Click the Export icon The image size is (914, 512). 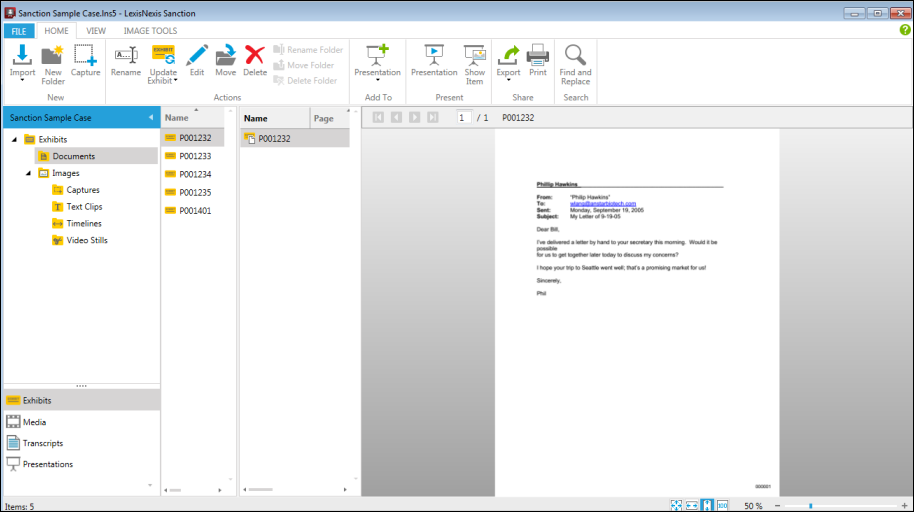(508, 55)
